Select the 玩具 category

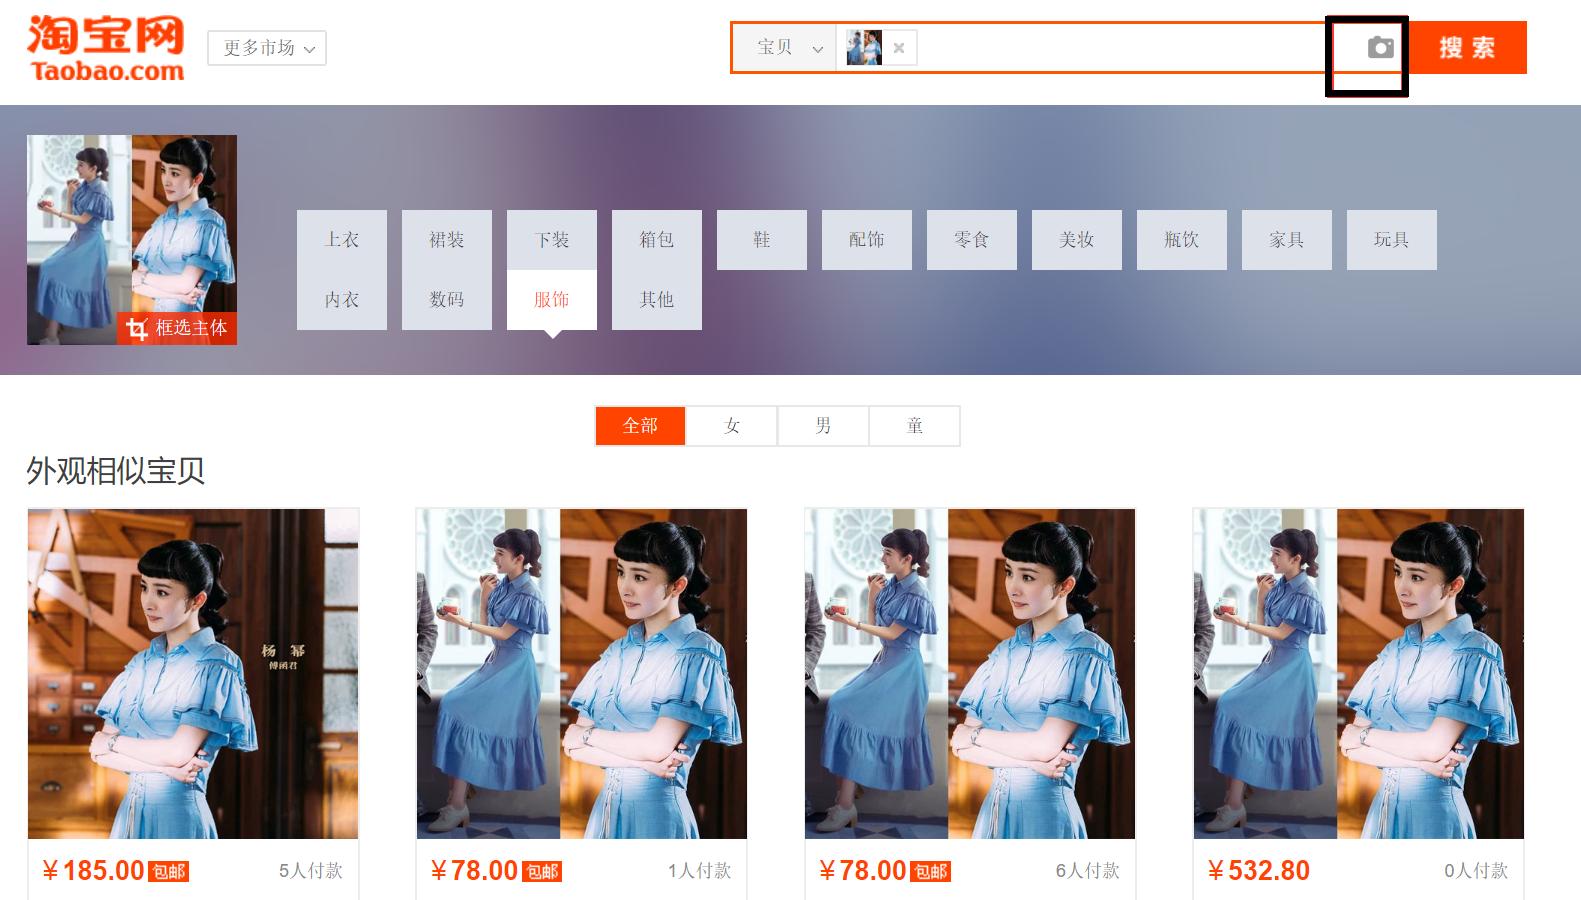(1392, 240)
